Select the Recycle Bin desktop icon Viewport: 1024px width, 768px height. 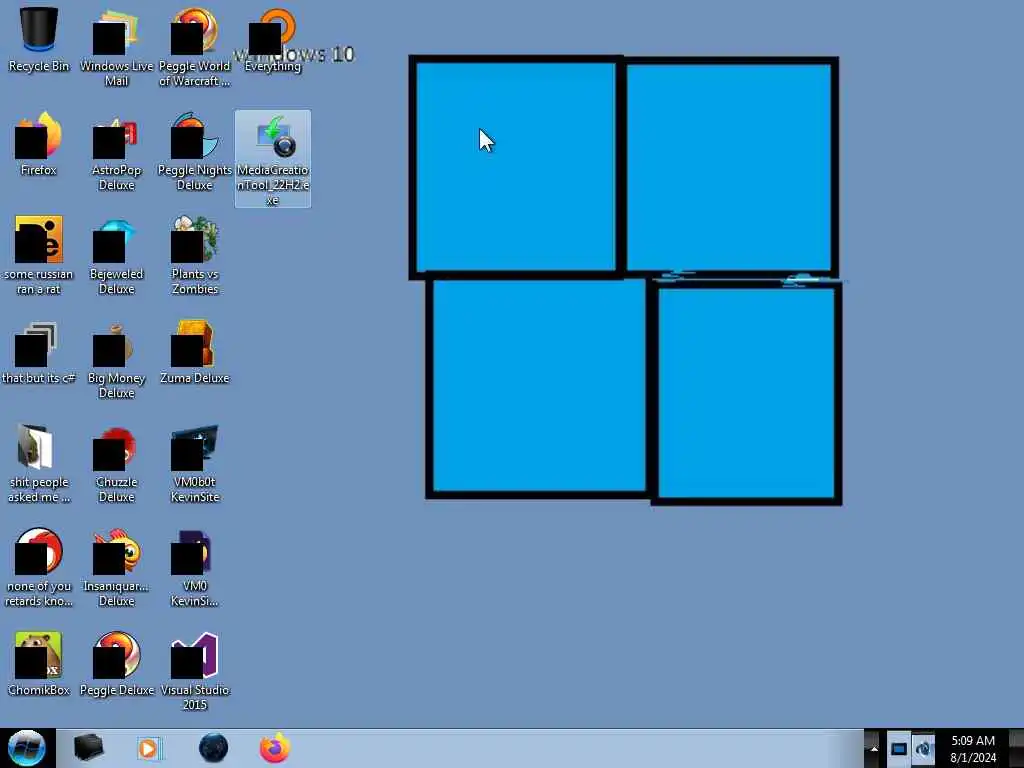39,39
